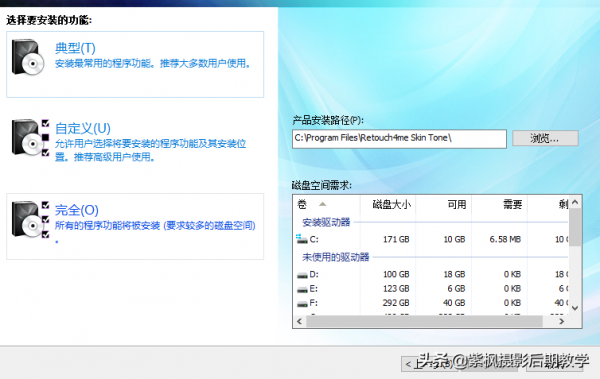Click the disk list scroll up arrow
The height and width of the screenshot is (379, 600).
tap(575, 202)
